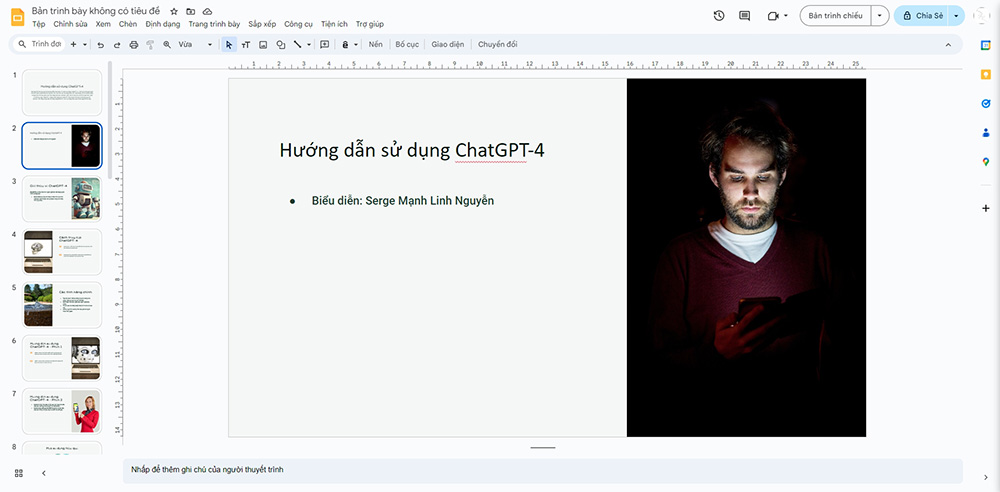Click the move to folder icon
Screen dimensions: 1000x492
tap(191, 11)
